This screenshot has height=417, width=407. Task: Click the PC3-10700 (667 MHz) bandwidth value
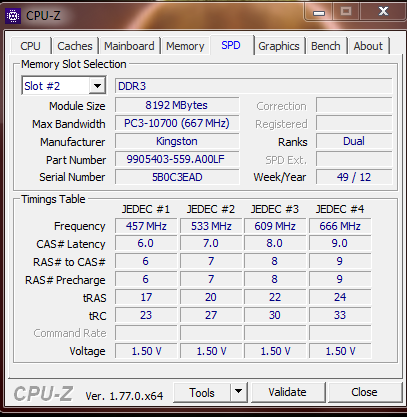pos(177,123)
